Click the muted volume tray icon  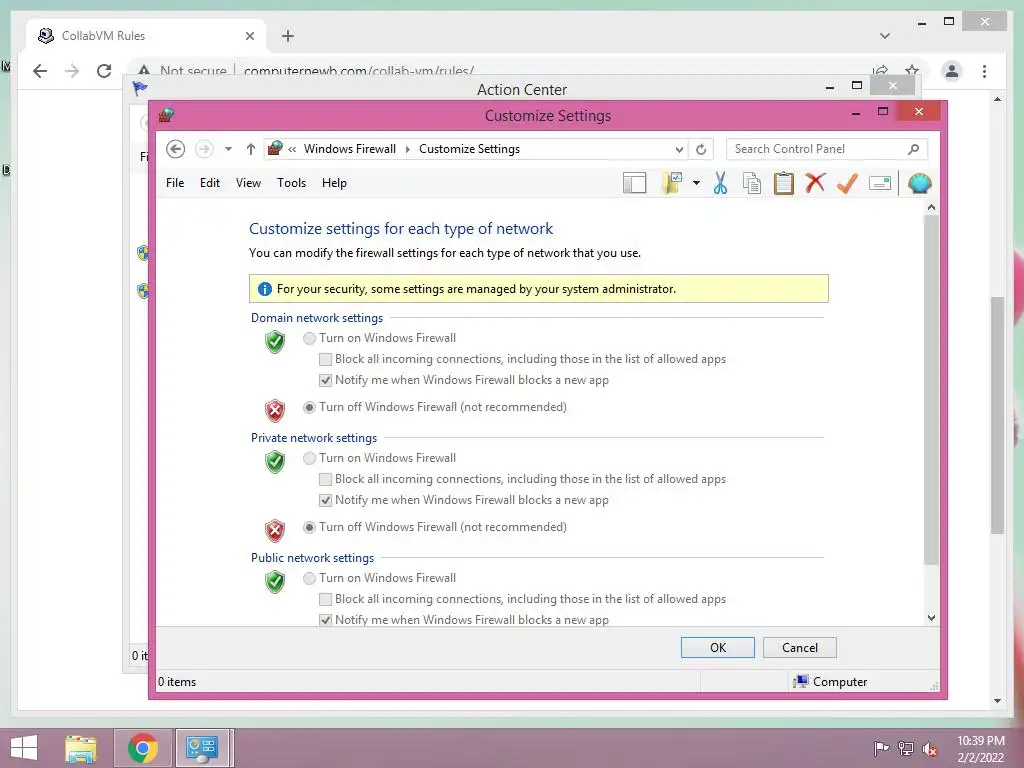[x=929, y=749]
